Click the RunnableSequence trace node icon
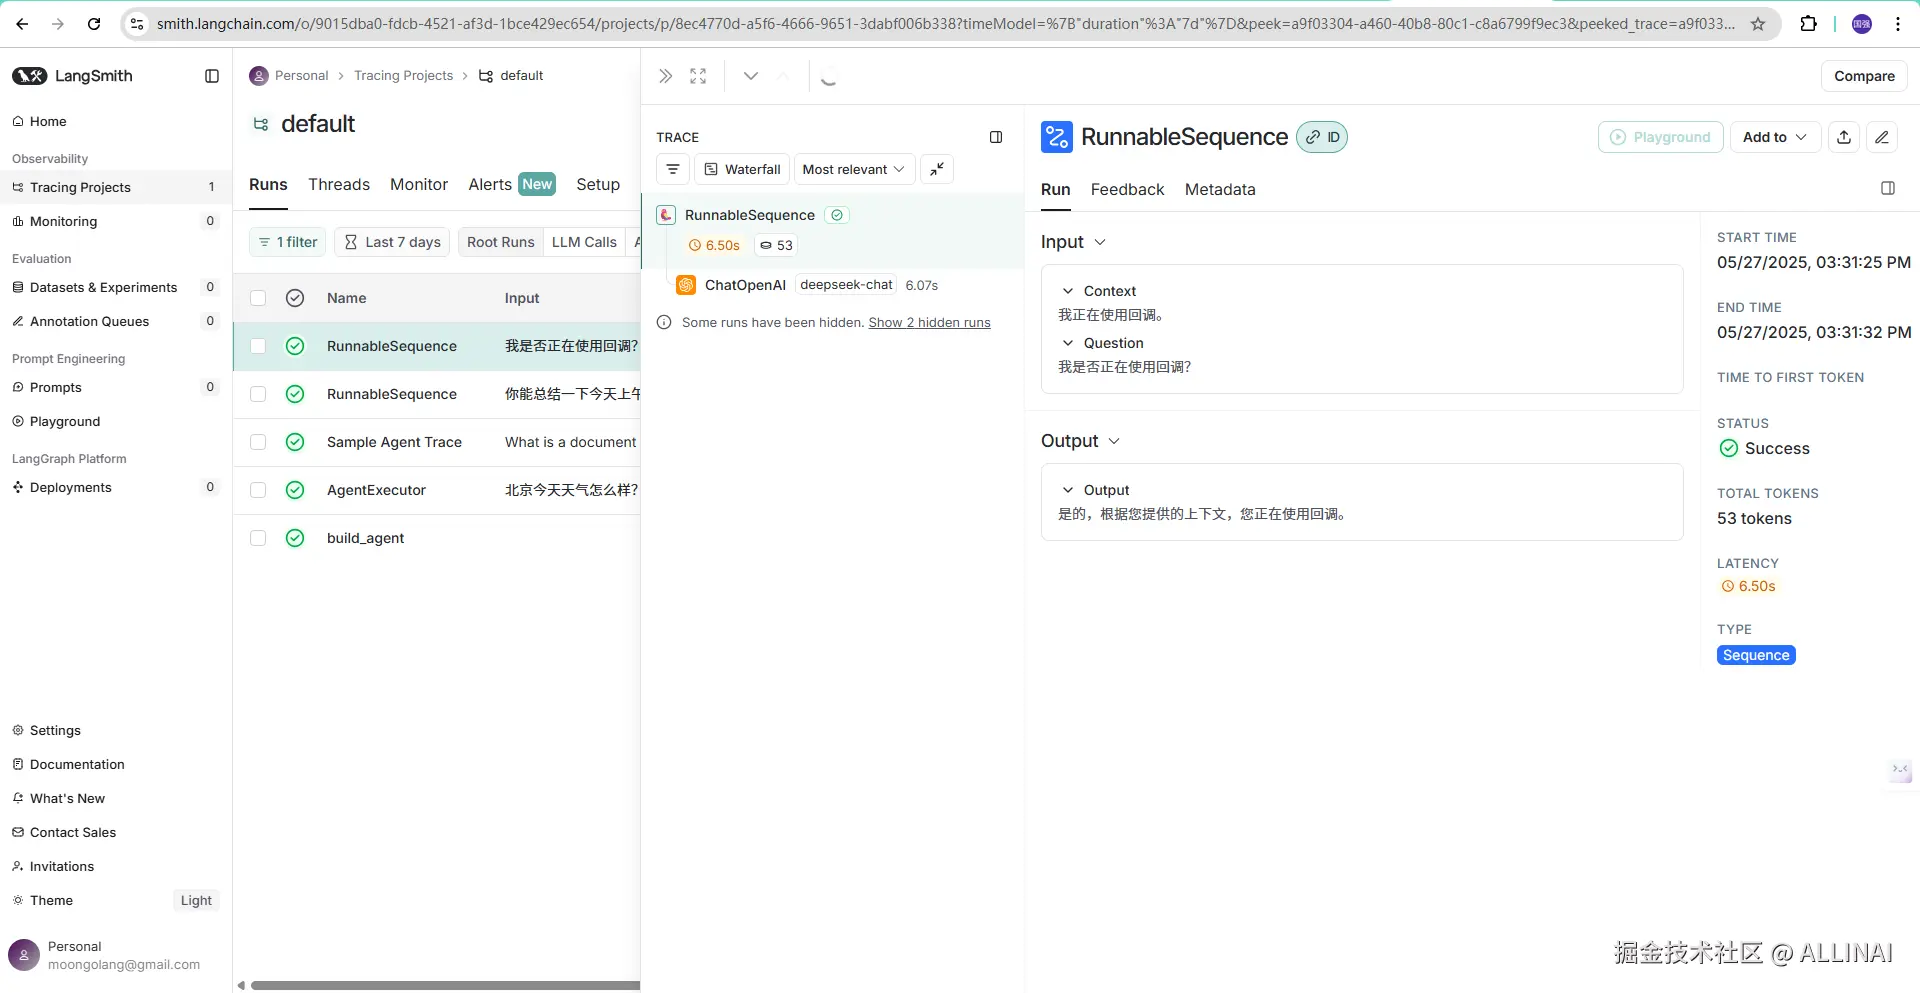This screenshot has width=1920, height=993. [666, 215]
